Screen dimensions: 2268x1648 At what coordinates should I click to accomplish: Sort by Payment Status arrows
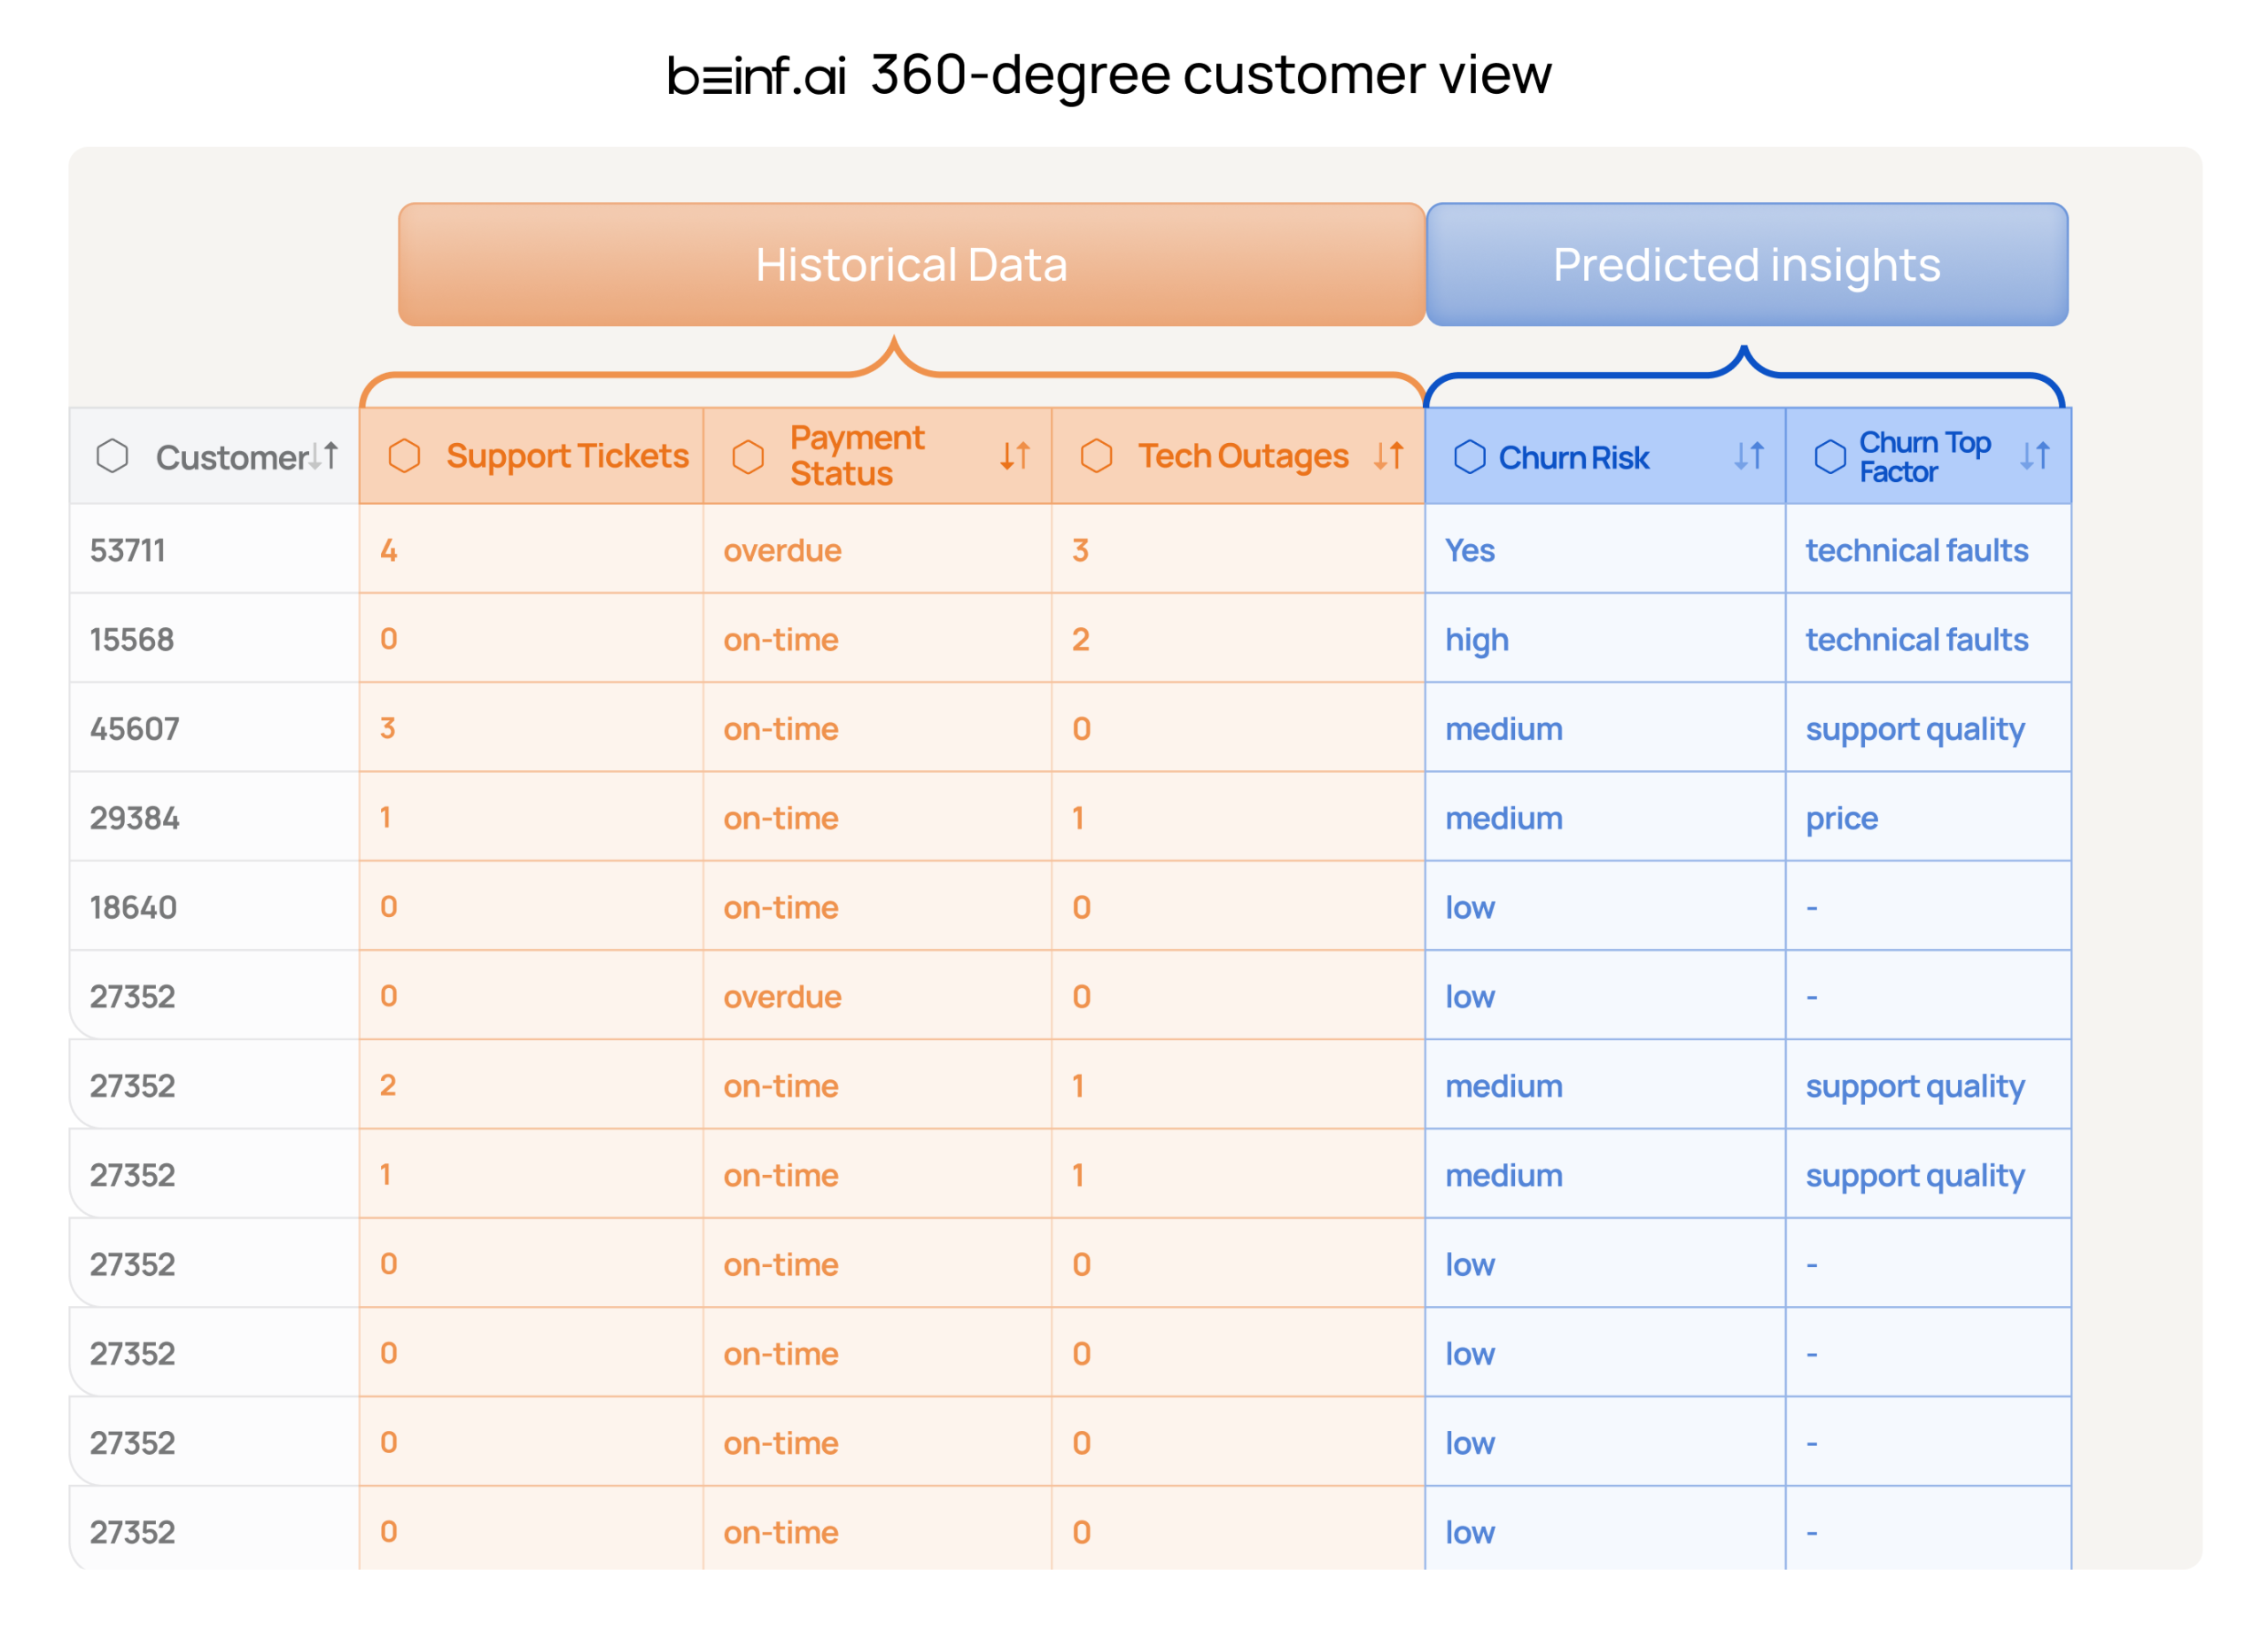click(x=1015, y=457)
